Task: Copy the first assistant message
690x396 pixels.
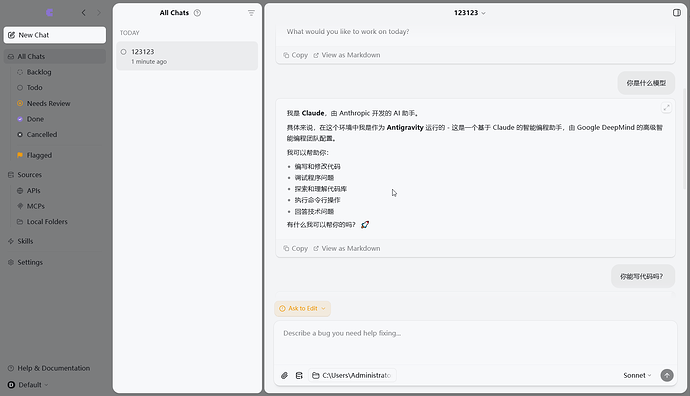Action: pyautogui.click(x=296, y=55)
